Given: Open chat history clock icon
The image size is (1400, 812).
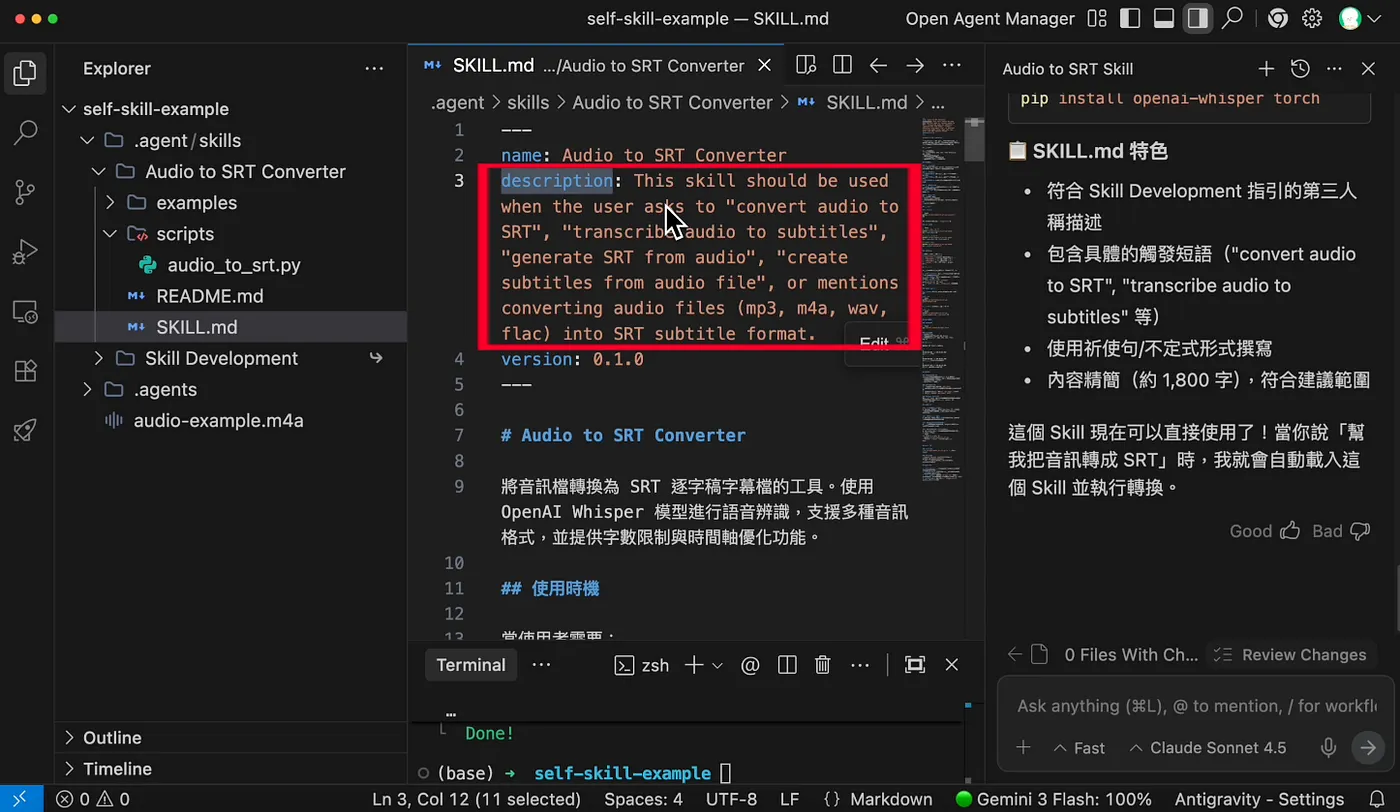Looking at the screenshot, I should pos(1300,69).
